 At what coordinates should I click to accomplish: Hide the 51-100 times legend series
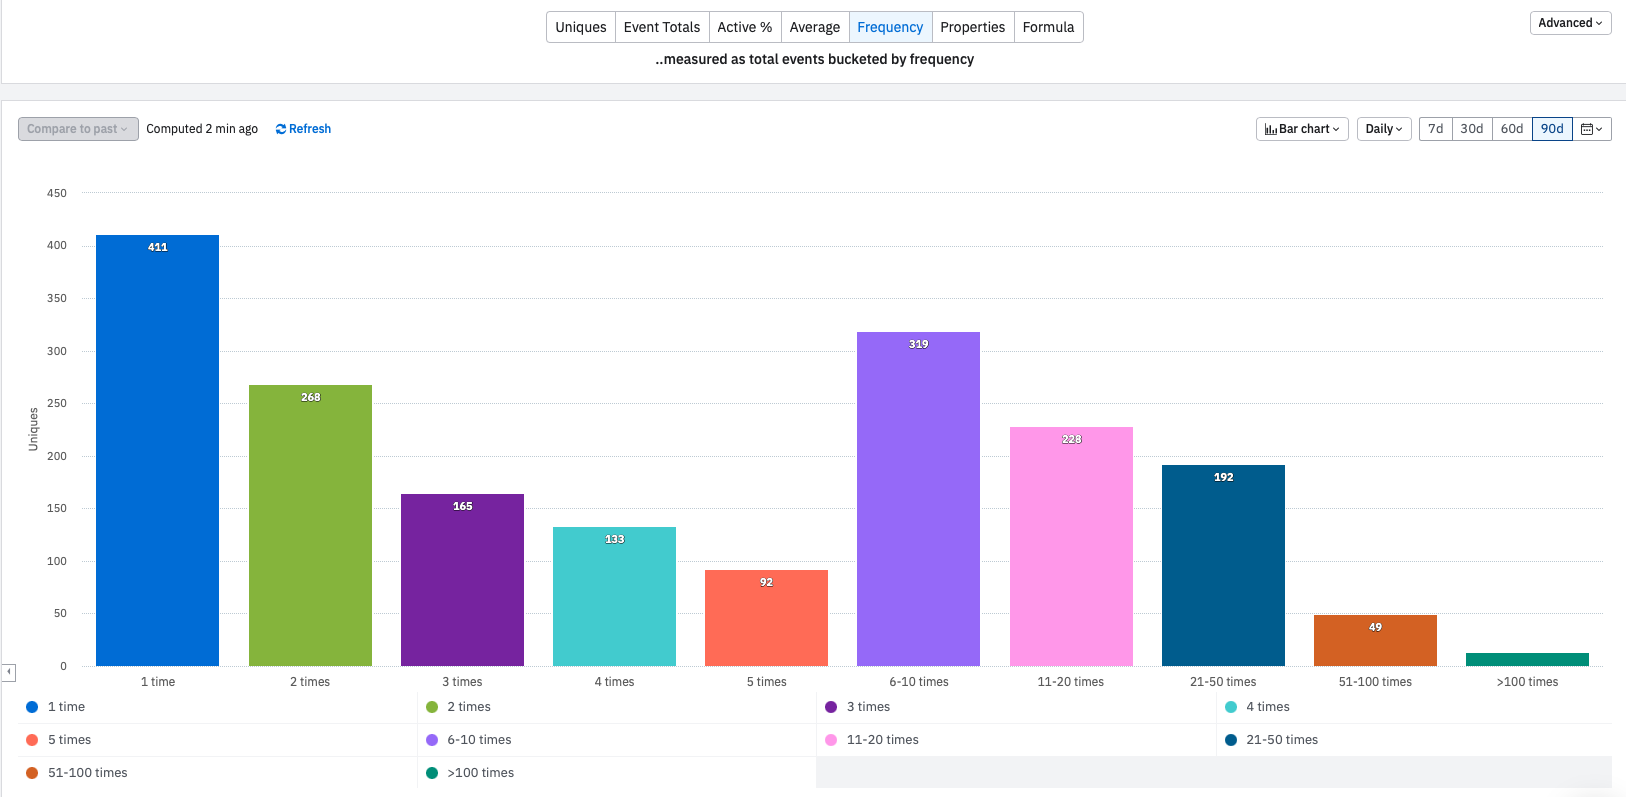coord(77,773)
